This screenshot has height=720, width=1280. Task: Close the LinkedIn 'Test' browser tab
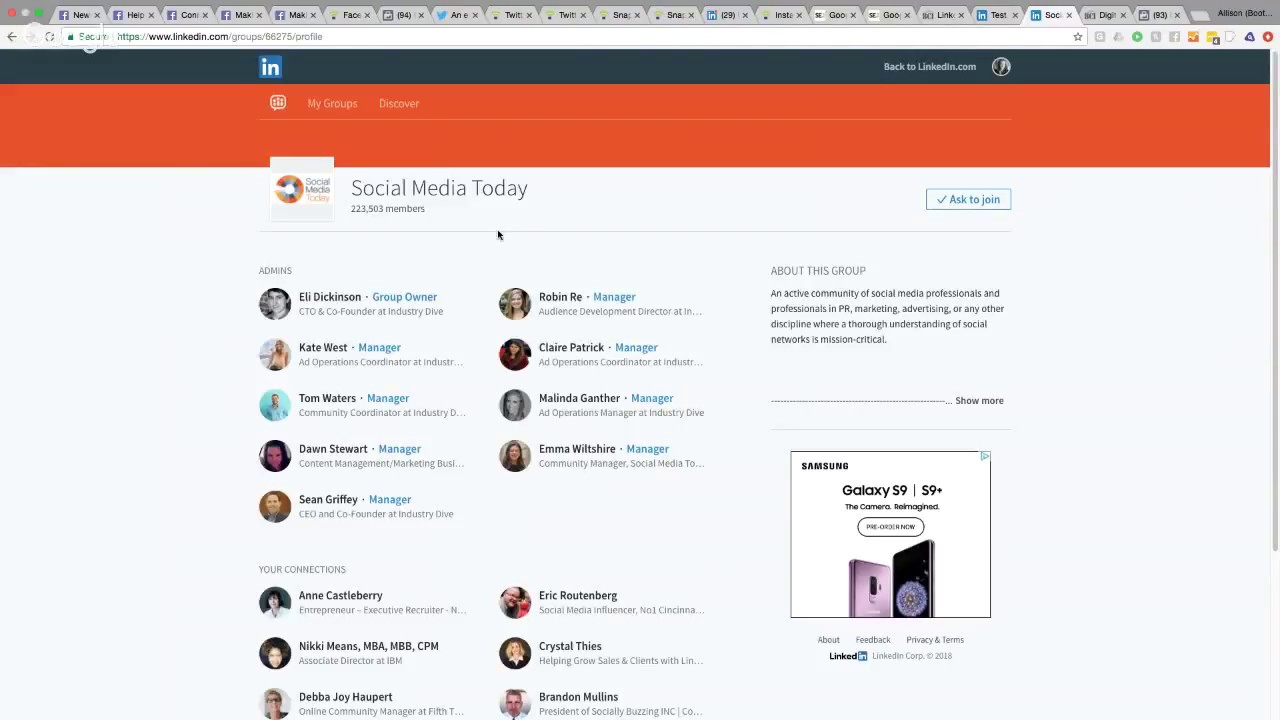1015,15
